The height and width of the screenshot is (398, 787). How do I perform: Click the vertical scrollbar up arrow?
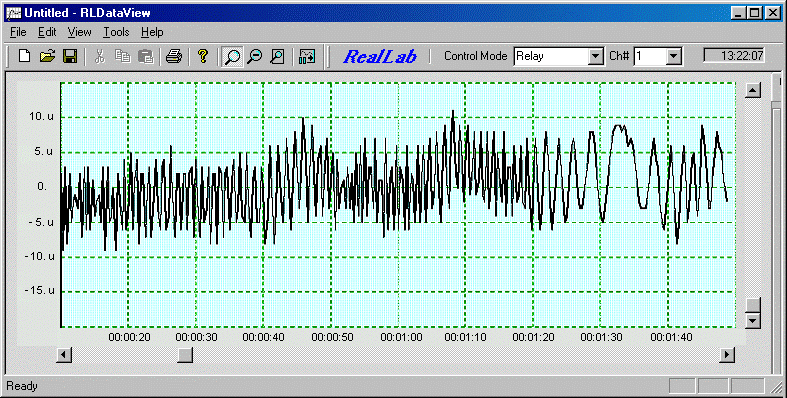point(752,90)
